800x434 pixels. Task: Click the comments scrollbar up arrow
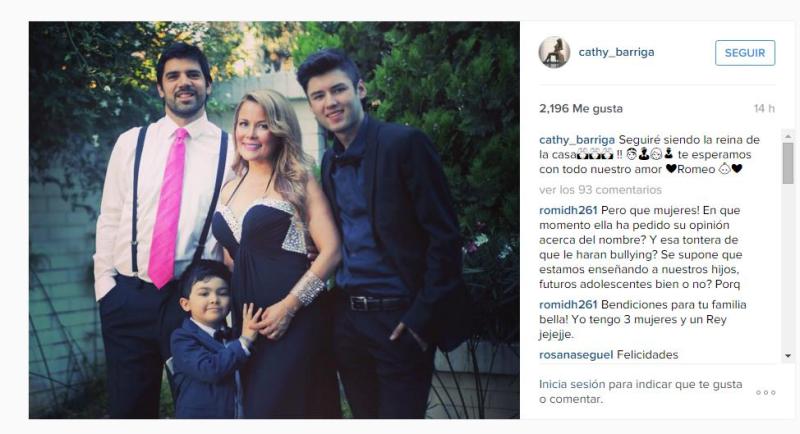pos(788,136)
